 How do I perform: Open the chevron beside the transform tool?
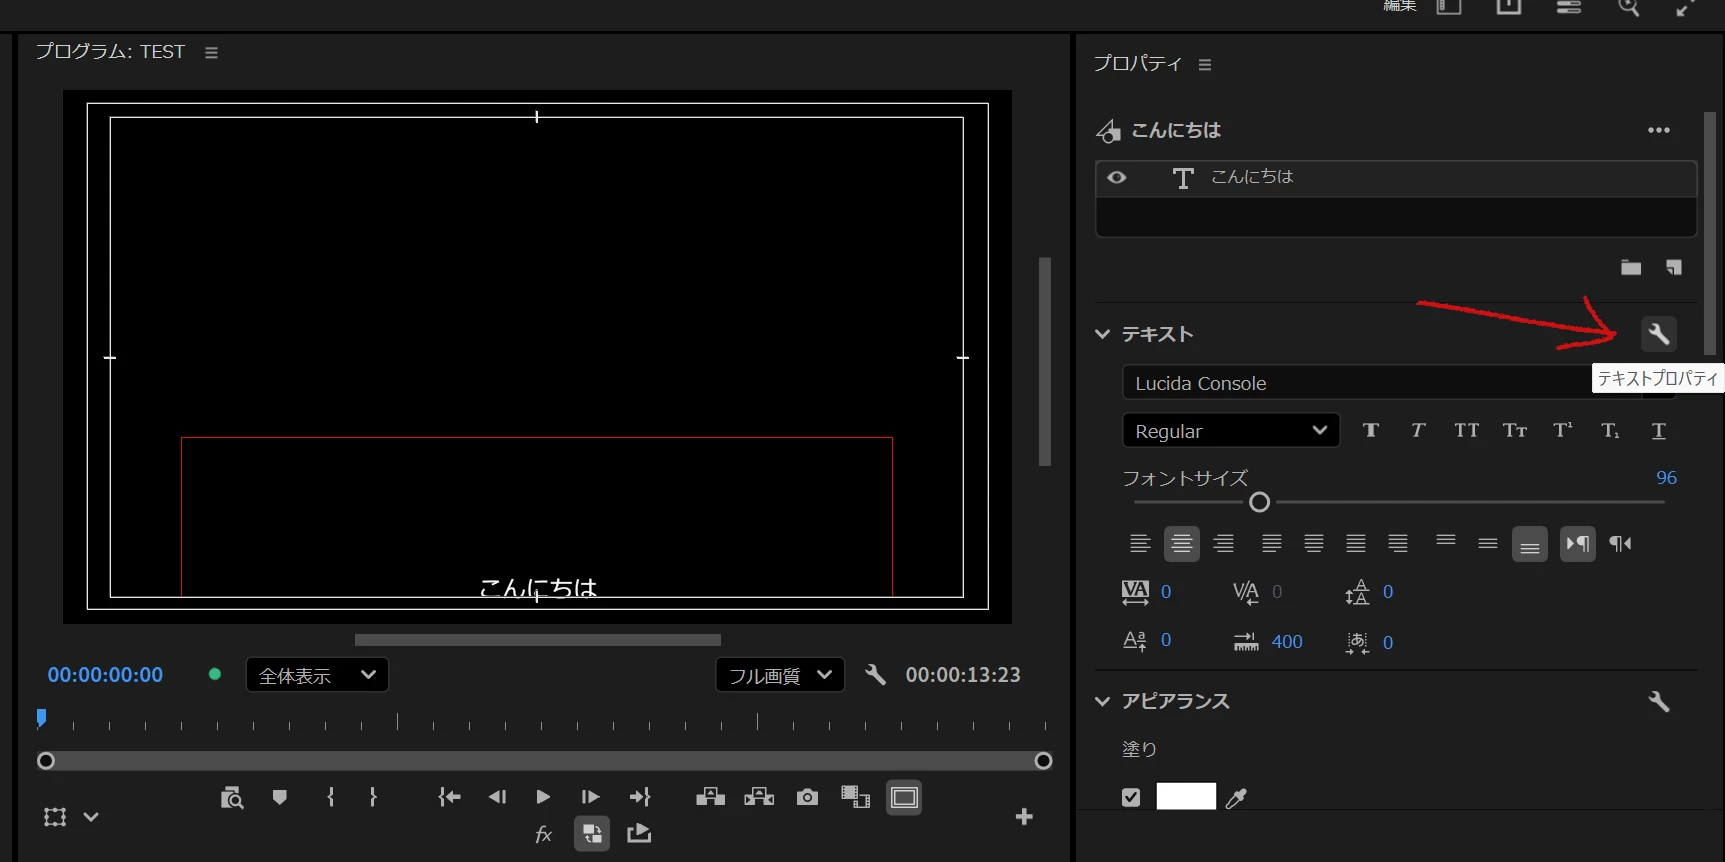tap(91, 817)
